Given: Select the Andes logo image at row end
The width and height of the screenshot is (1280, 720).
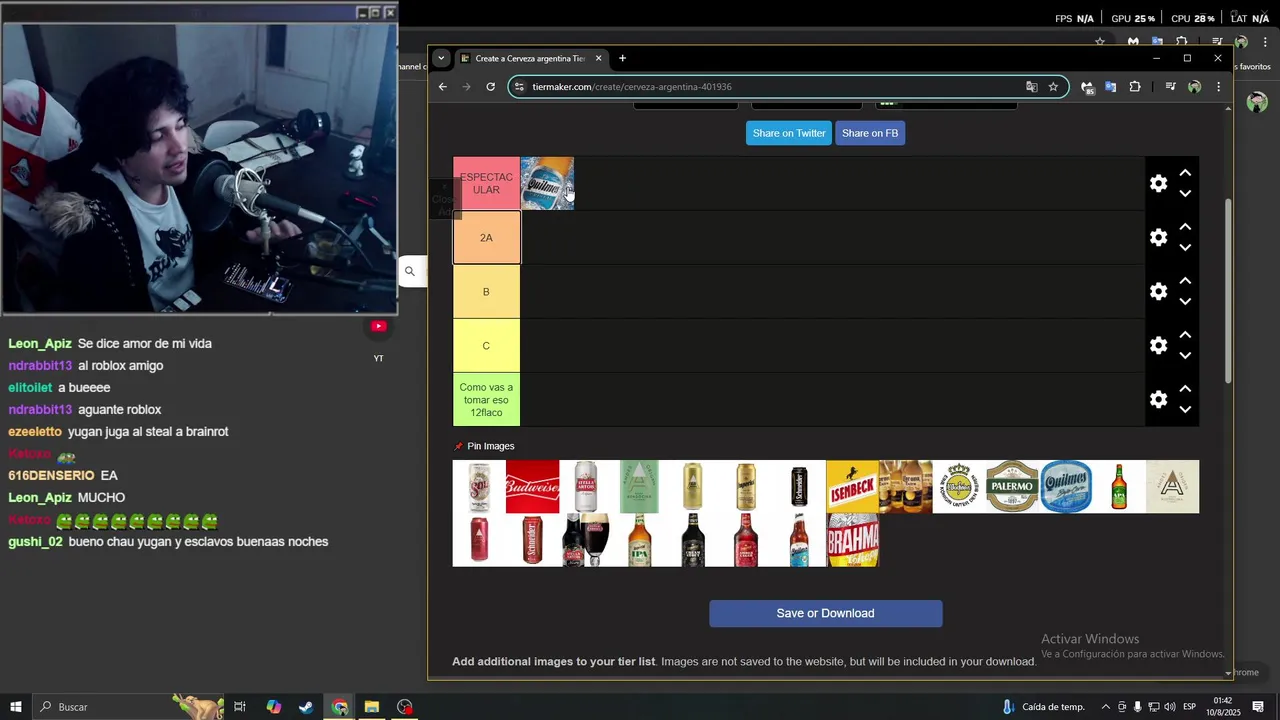Looking at the screenshot, I should [x=1173, y=487].
